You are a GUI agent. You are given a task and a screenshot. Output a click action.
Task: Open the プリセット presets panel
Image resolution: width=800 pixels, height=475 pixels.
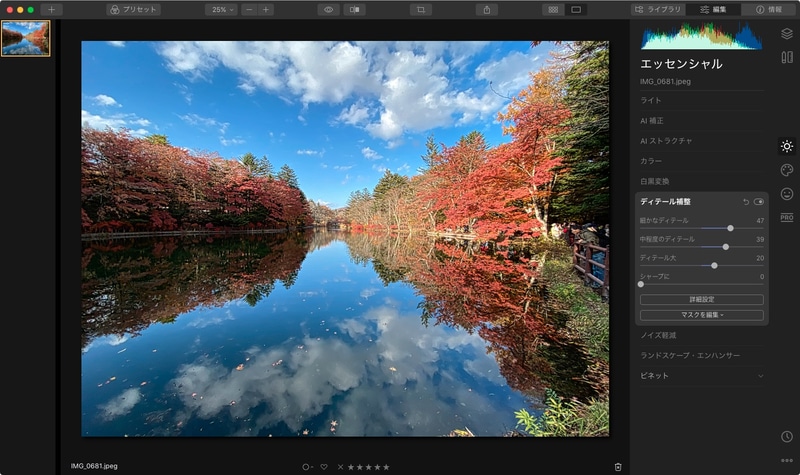point(134,10)
